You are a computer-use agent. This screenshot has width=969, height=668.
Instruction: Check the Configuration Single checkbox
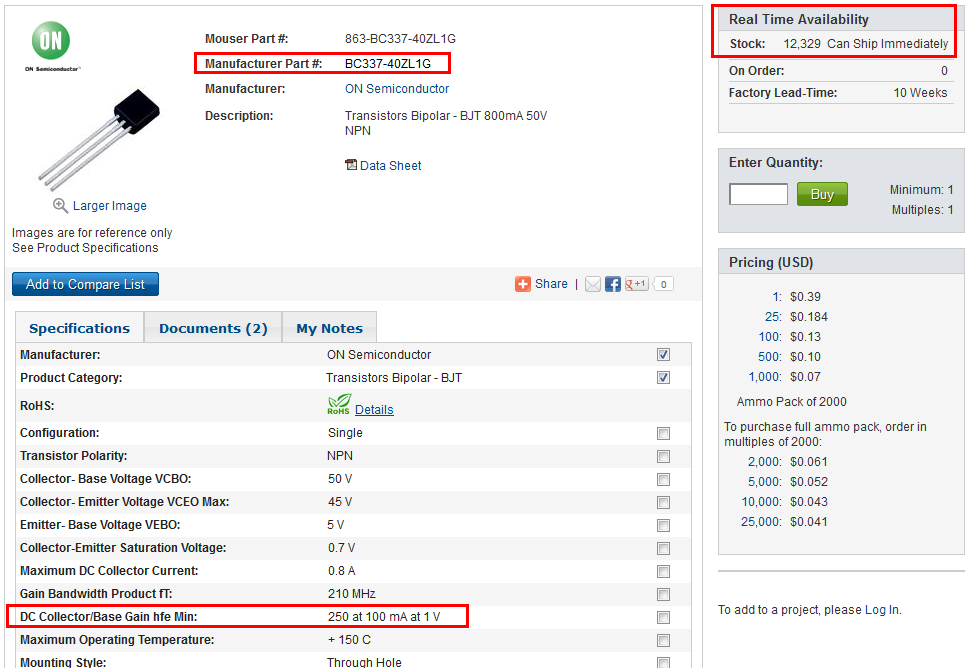663,433
